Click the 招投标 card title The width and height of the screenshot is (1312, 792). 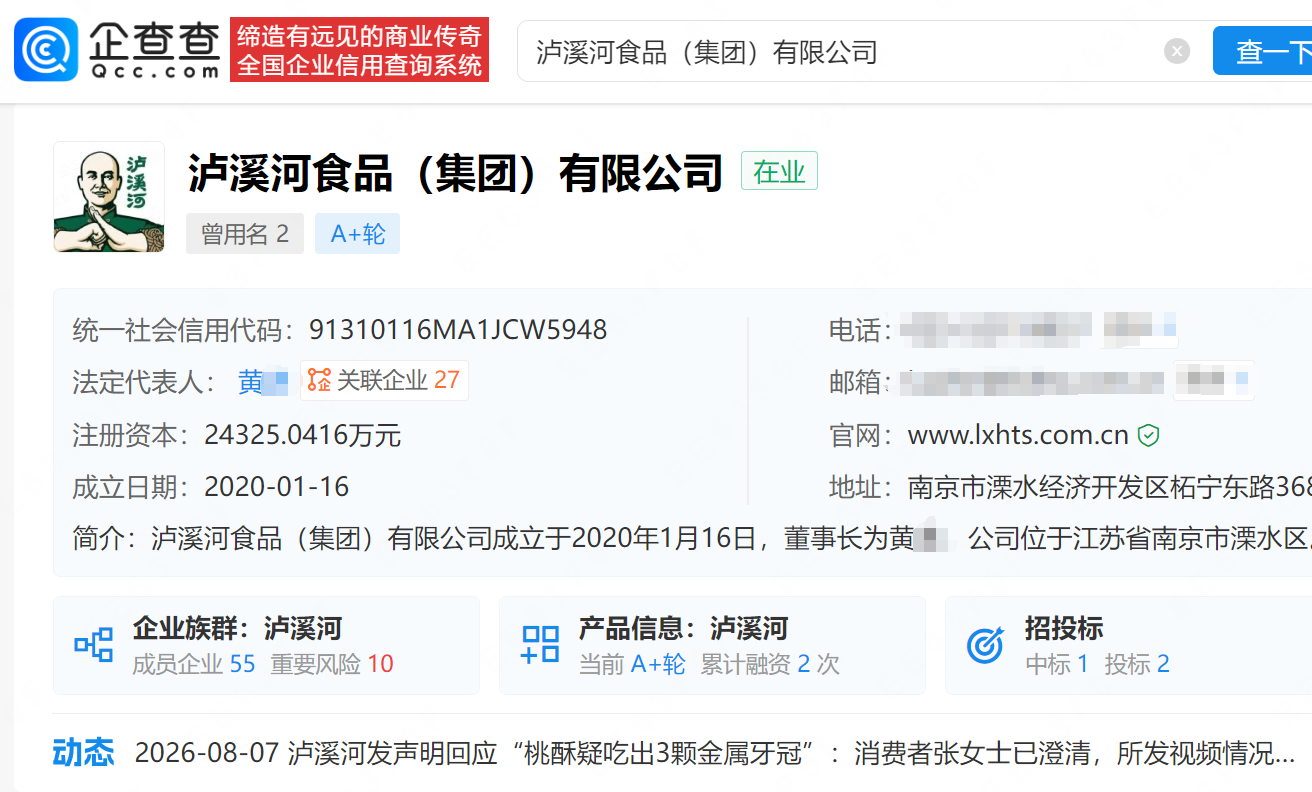click(x=1064, y=629)
